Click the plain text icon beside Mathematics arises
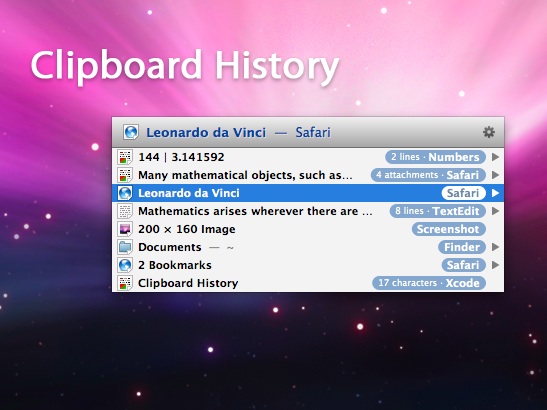The image size is (547, 410). 125,211
